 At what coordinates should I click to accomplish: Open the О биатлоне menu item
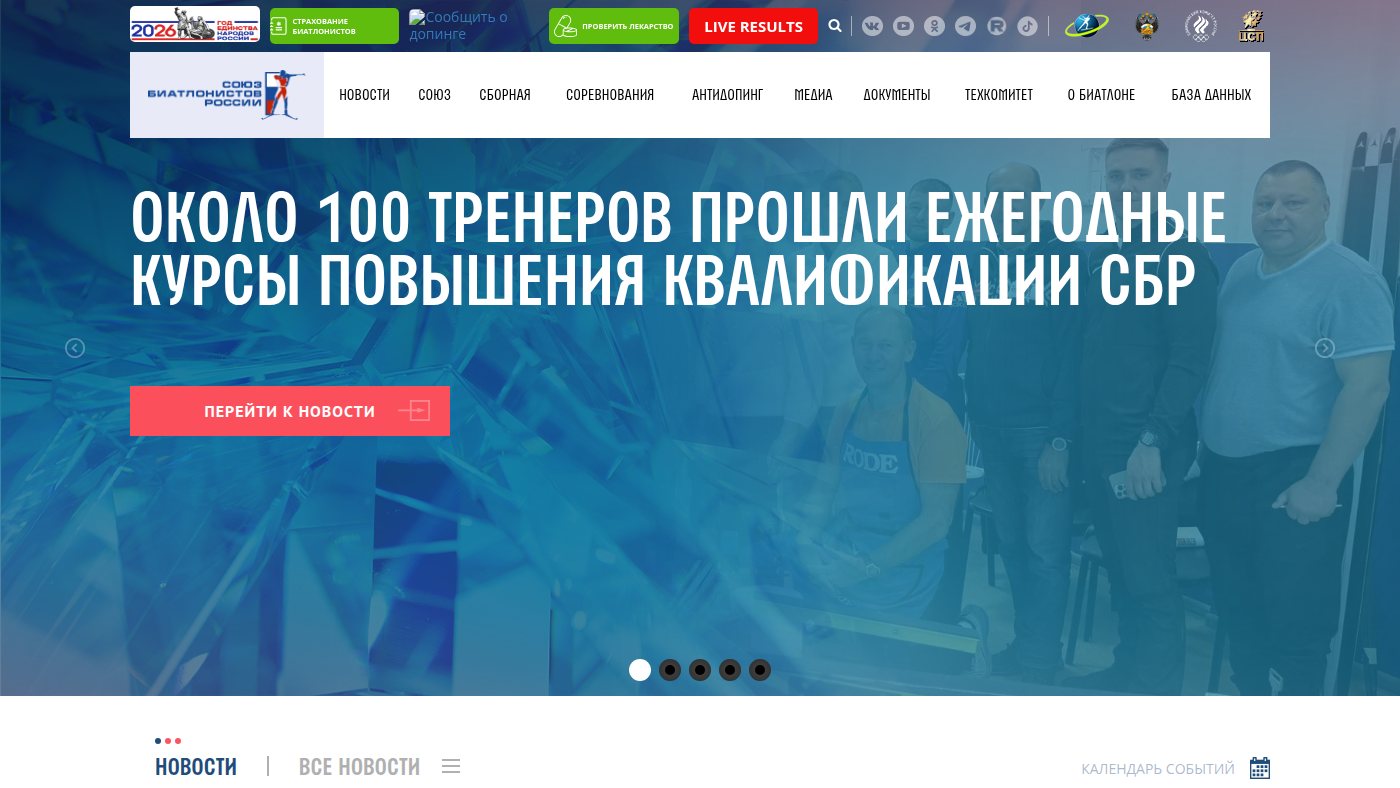click(x=1101, y=95)
